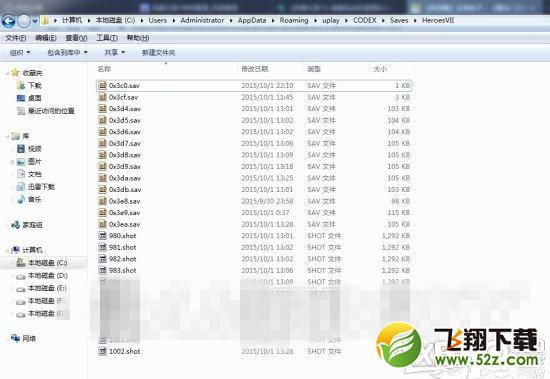Select 本地磁盘 (C:) breadcrumb segment
This screenshot has height=379, width=550.
click(115, 20)
